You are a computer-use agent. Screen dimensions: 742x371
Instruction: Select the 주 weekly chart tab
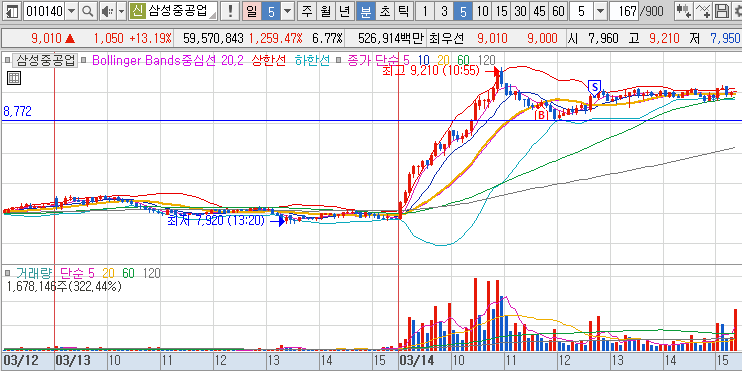(308, 11)
